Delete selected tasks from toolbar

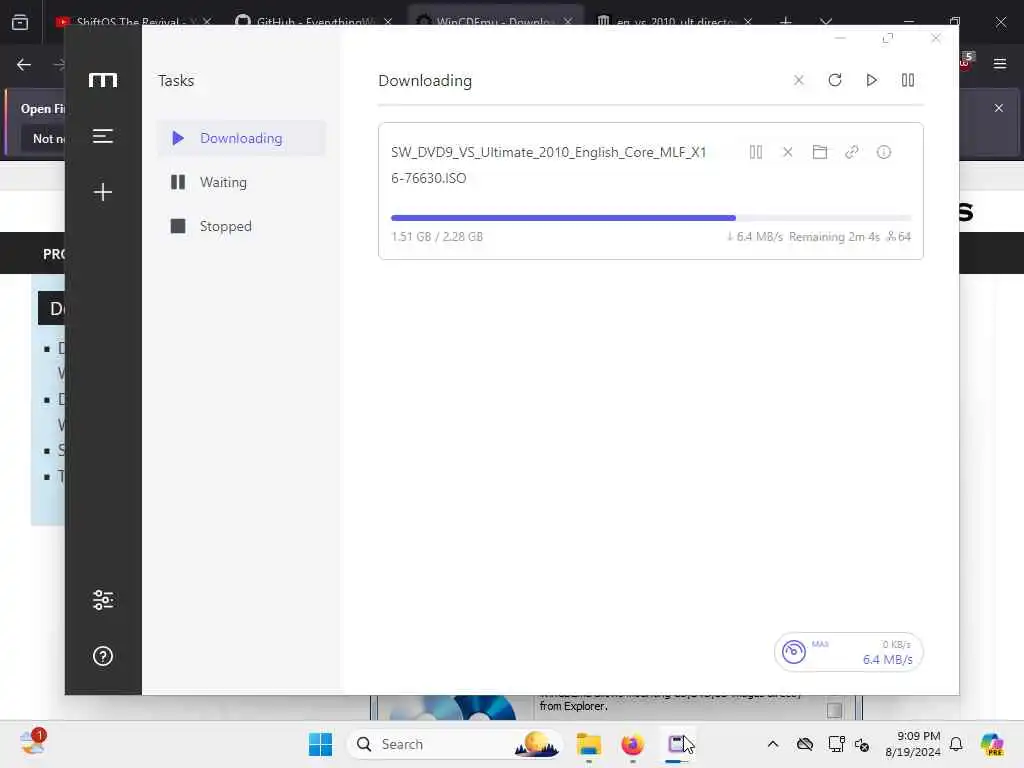(x=798, y=80)
